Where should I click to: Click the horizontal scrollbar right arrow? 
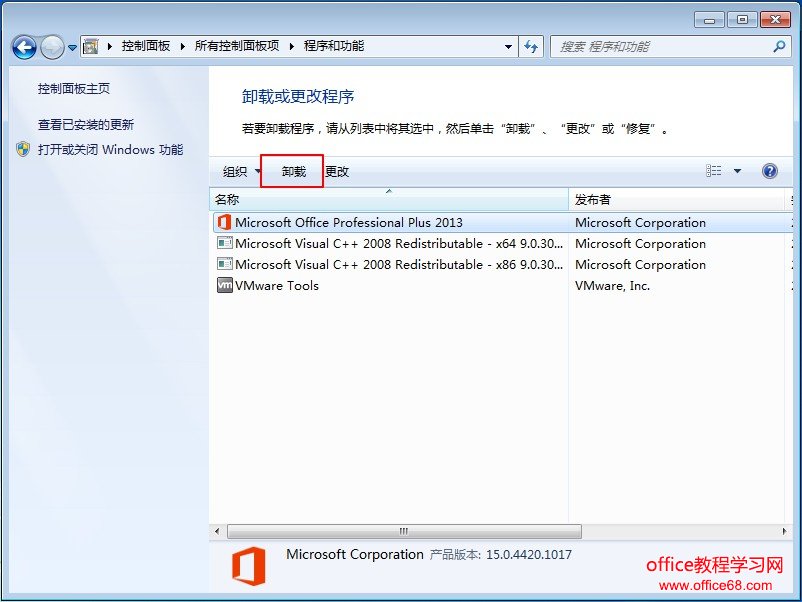click(784, 531)
